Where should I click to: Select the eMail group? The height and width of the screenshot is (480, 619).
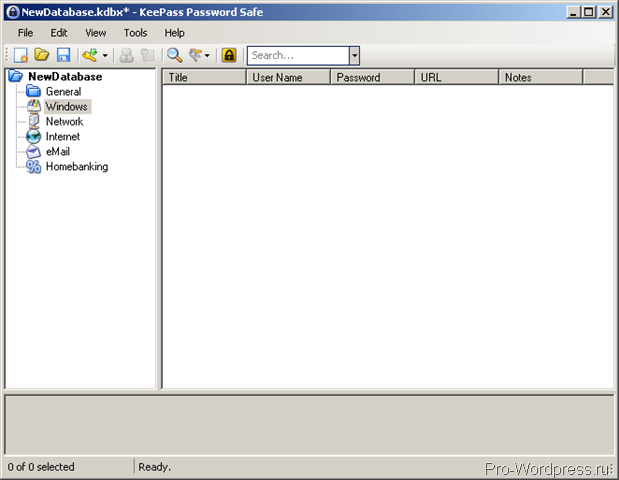tap(58, 152)
